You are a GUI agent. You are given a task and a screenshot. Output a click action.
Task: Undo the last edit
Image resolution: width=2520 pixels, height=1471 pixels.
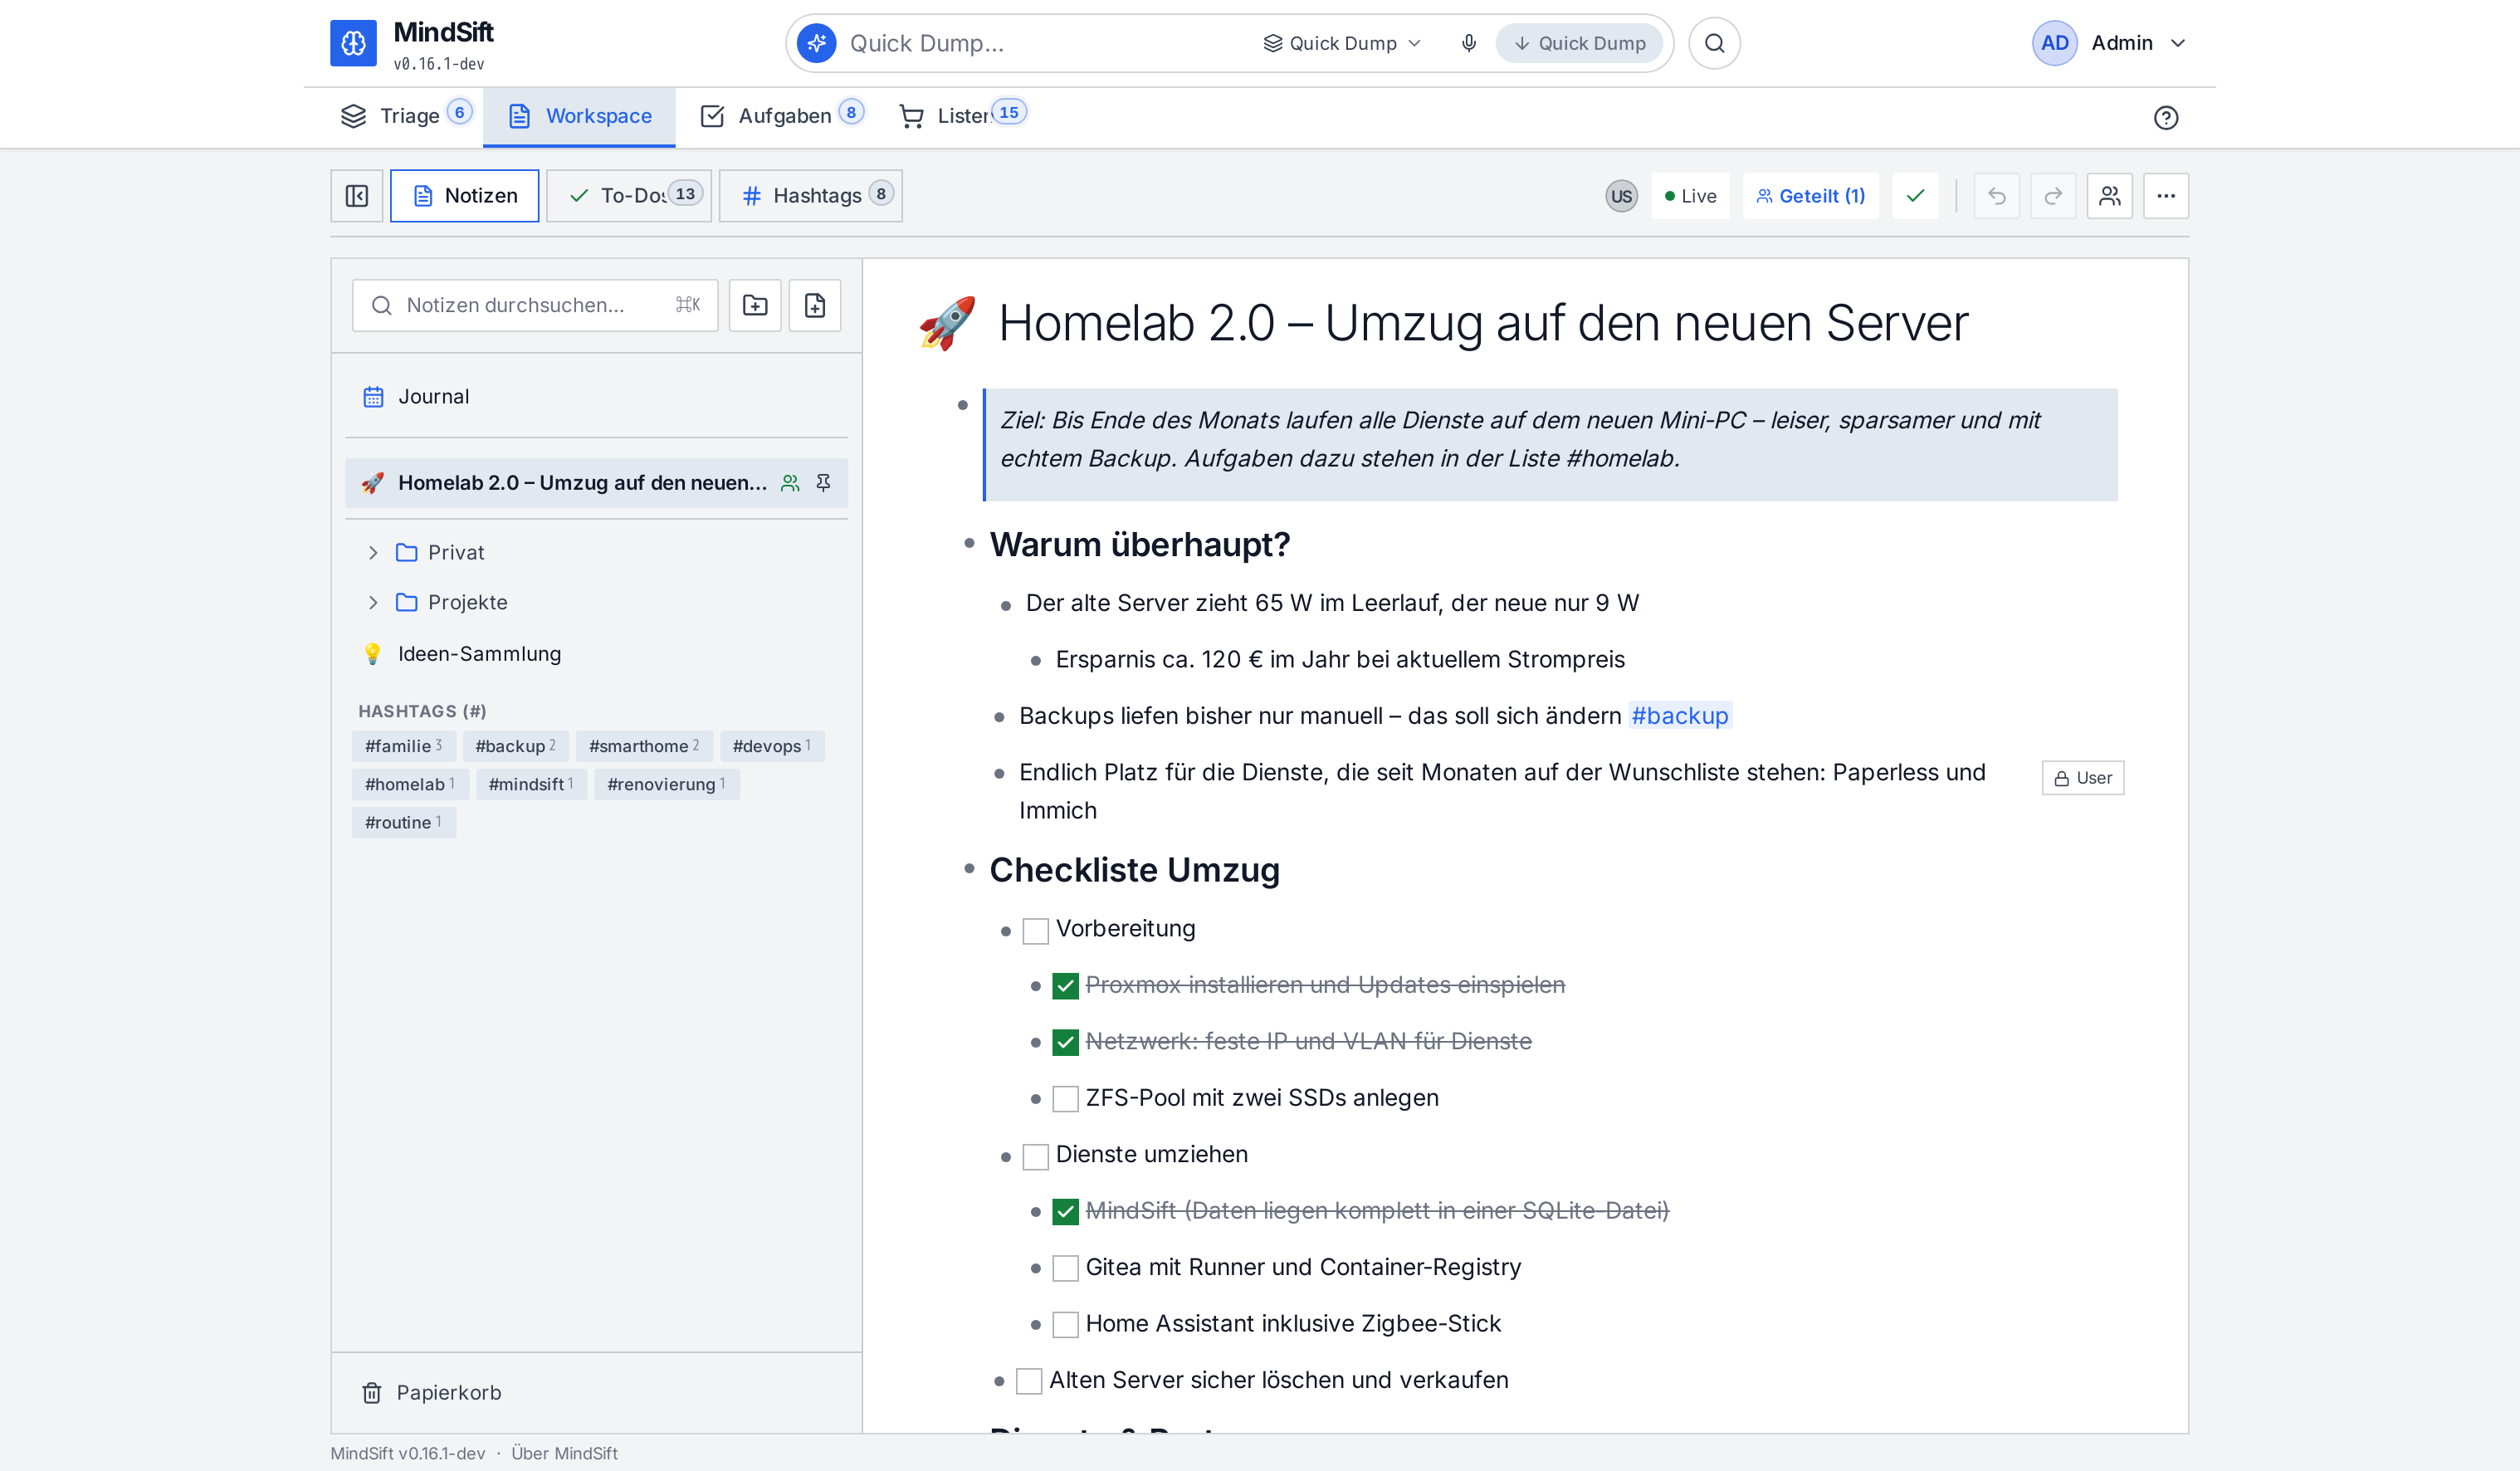pos(1997,196)
